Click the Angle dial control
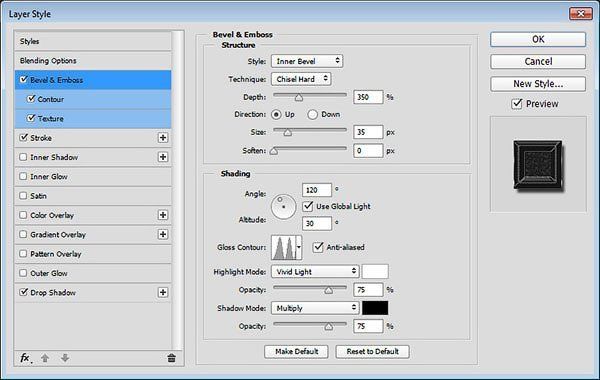The width and height of the screenshot is (600, 380). (284, 207)
